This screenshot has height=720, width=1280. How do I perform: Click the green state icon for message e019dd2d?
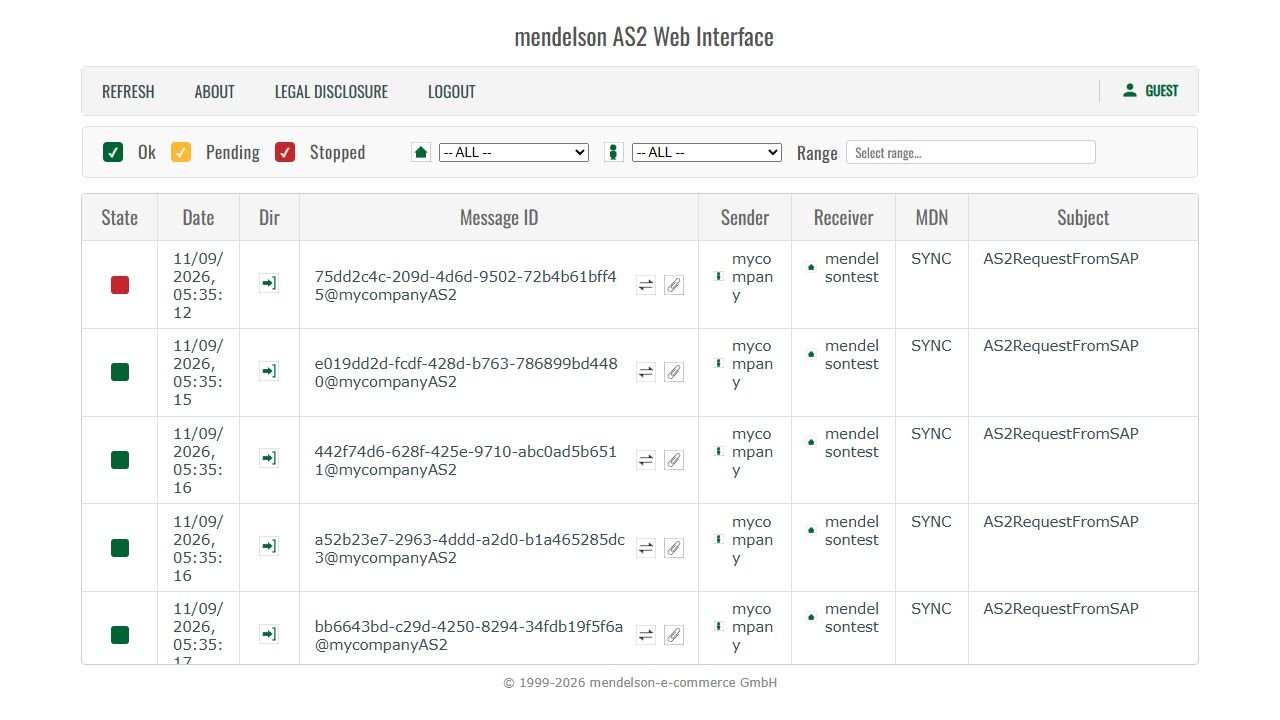pos(120,372)
